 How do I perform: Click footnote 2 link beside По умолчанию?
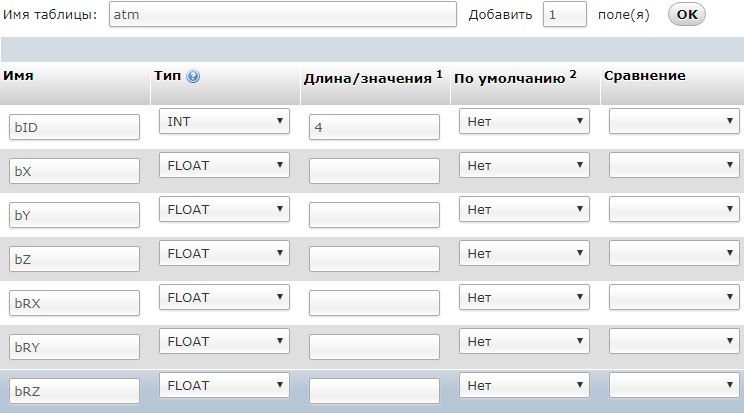tap(573, 74)
